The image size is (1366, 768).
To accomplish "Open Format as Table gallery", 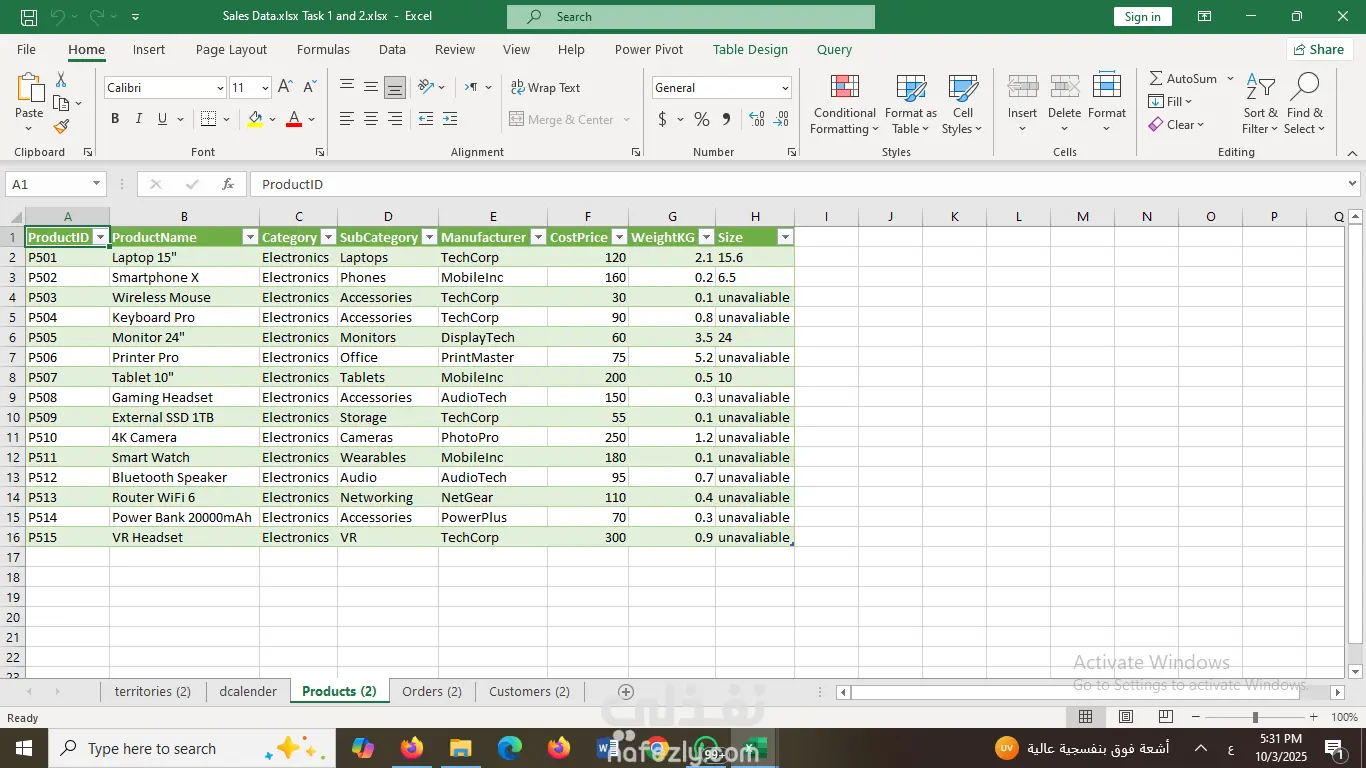I will [x=911, y=104].
